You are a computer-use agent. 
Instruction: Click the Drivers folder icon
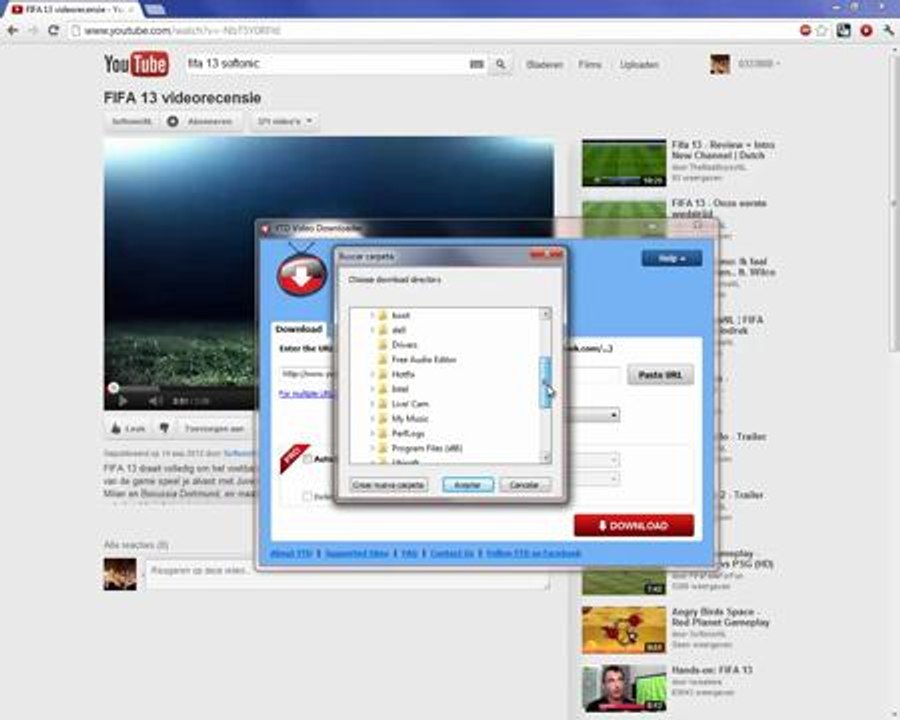383,344
